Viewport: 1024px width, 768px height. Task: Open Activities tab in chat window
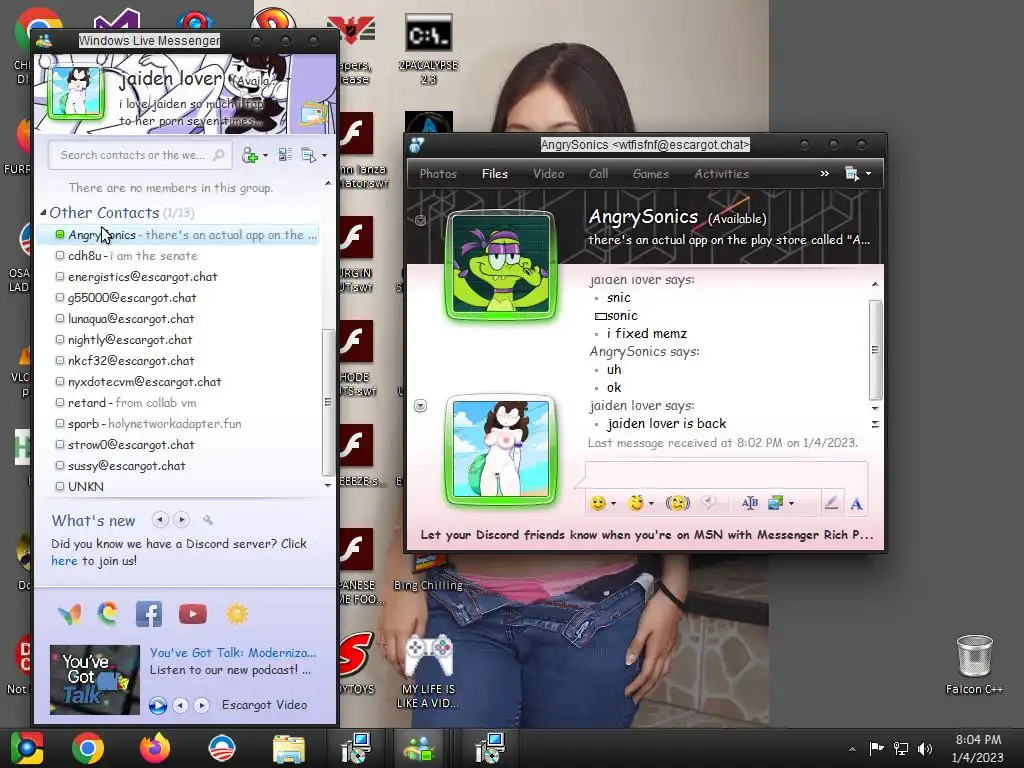721,174
